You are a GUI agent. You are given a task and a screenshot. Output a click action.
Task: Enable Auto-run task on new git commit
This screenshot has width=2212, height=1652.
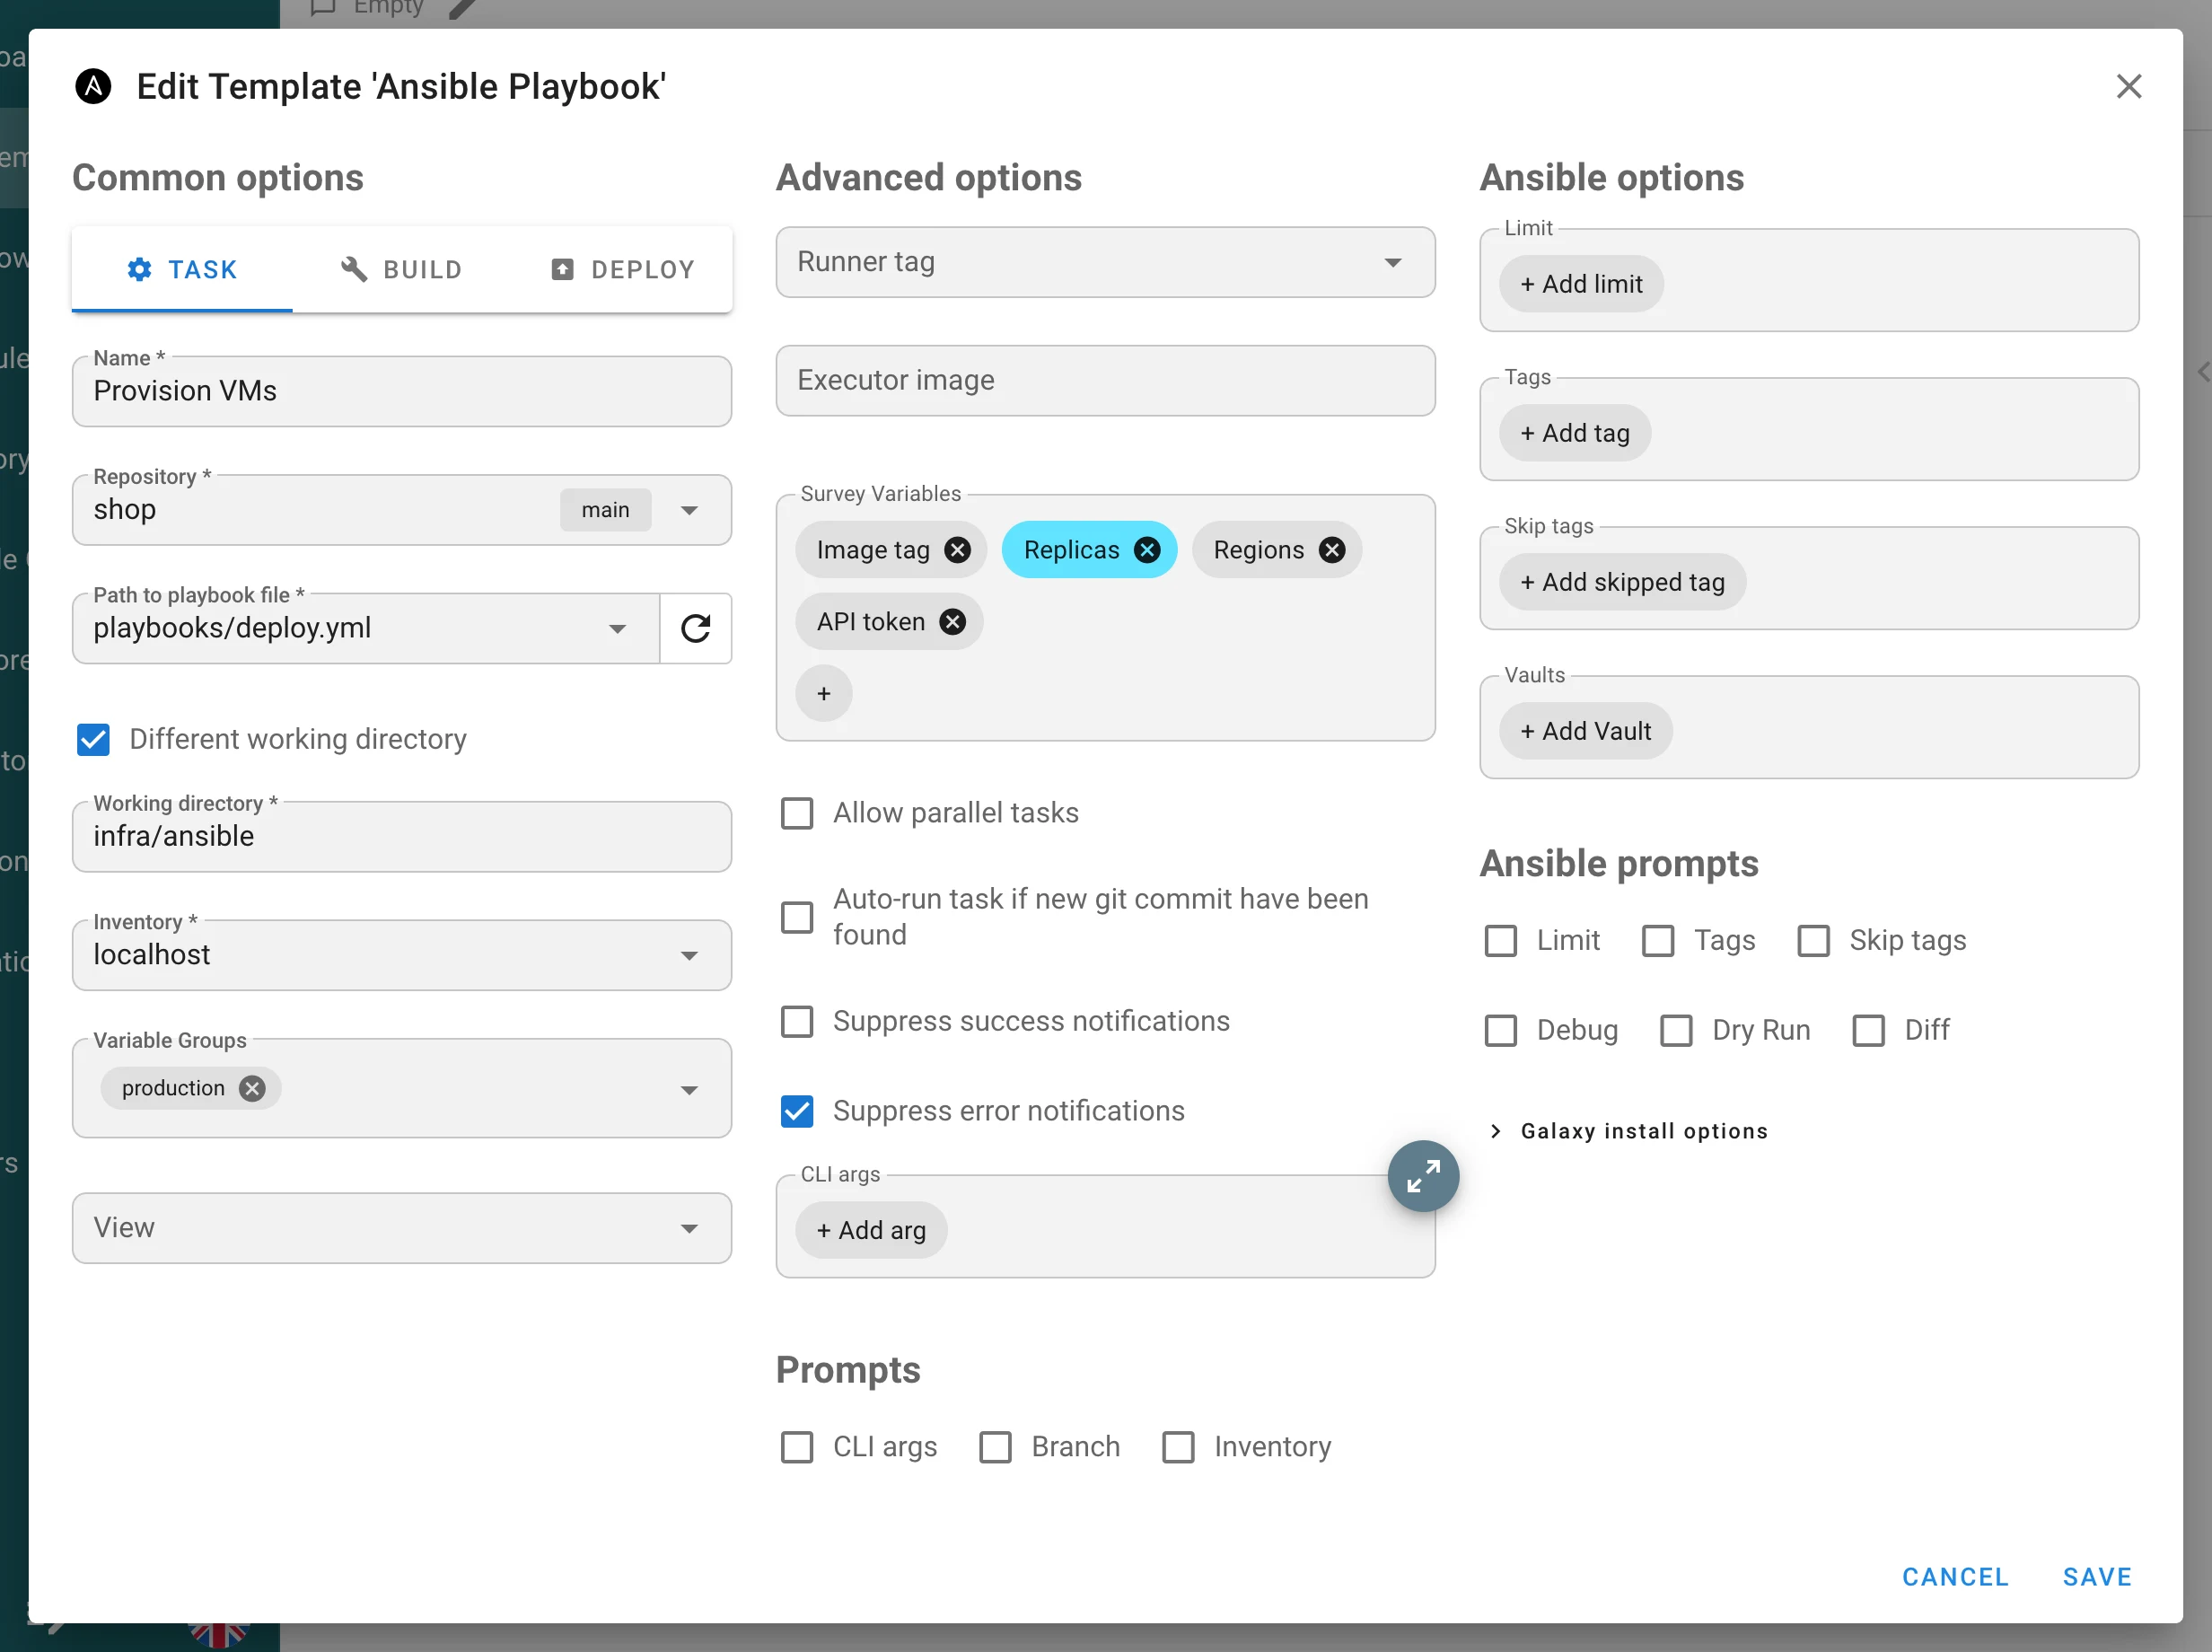coord(797,917)
